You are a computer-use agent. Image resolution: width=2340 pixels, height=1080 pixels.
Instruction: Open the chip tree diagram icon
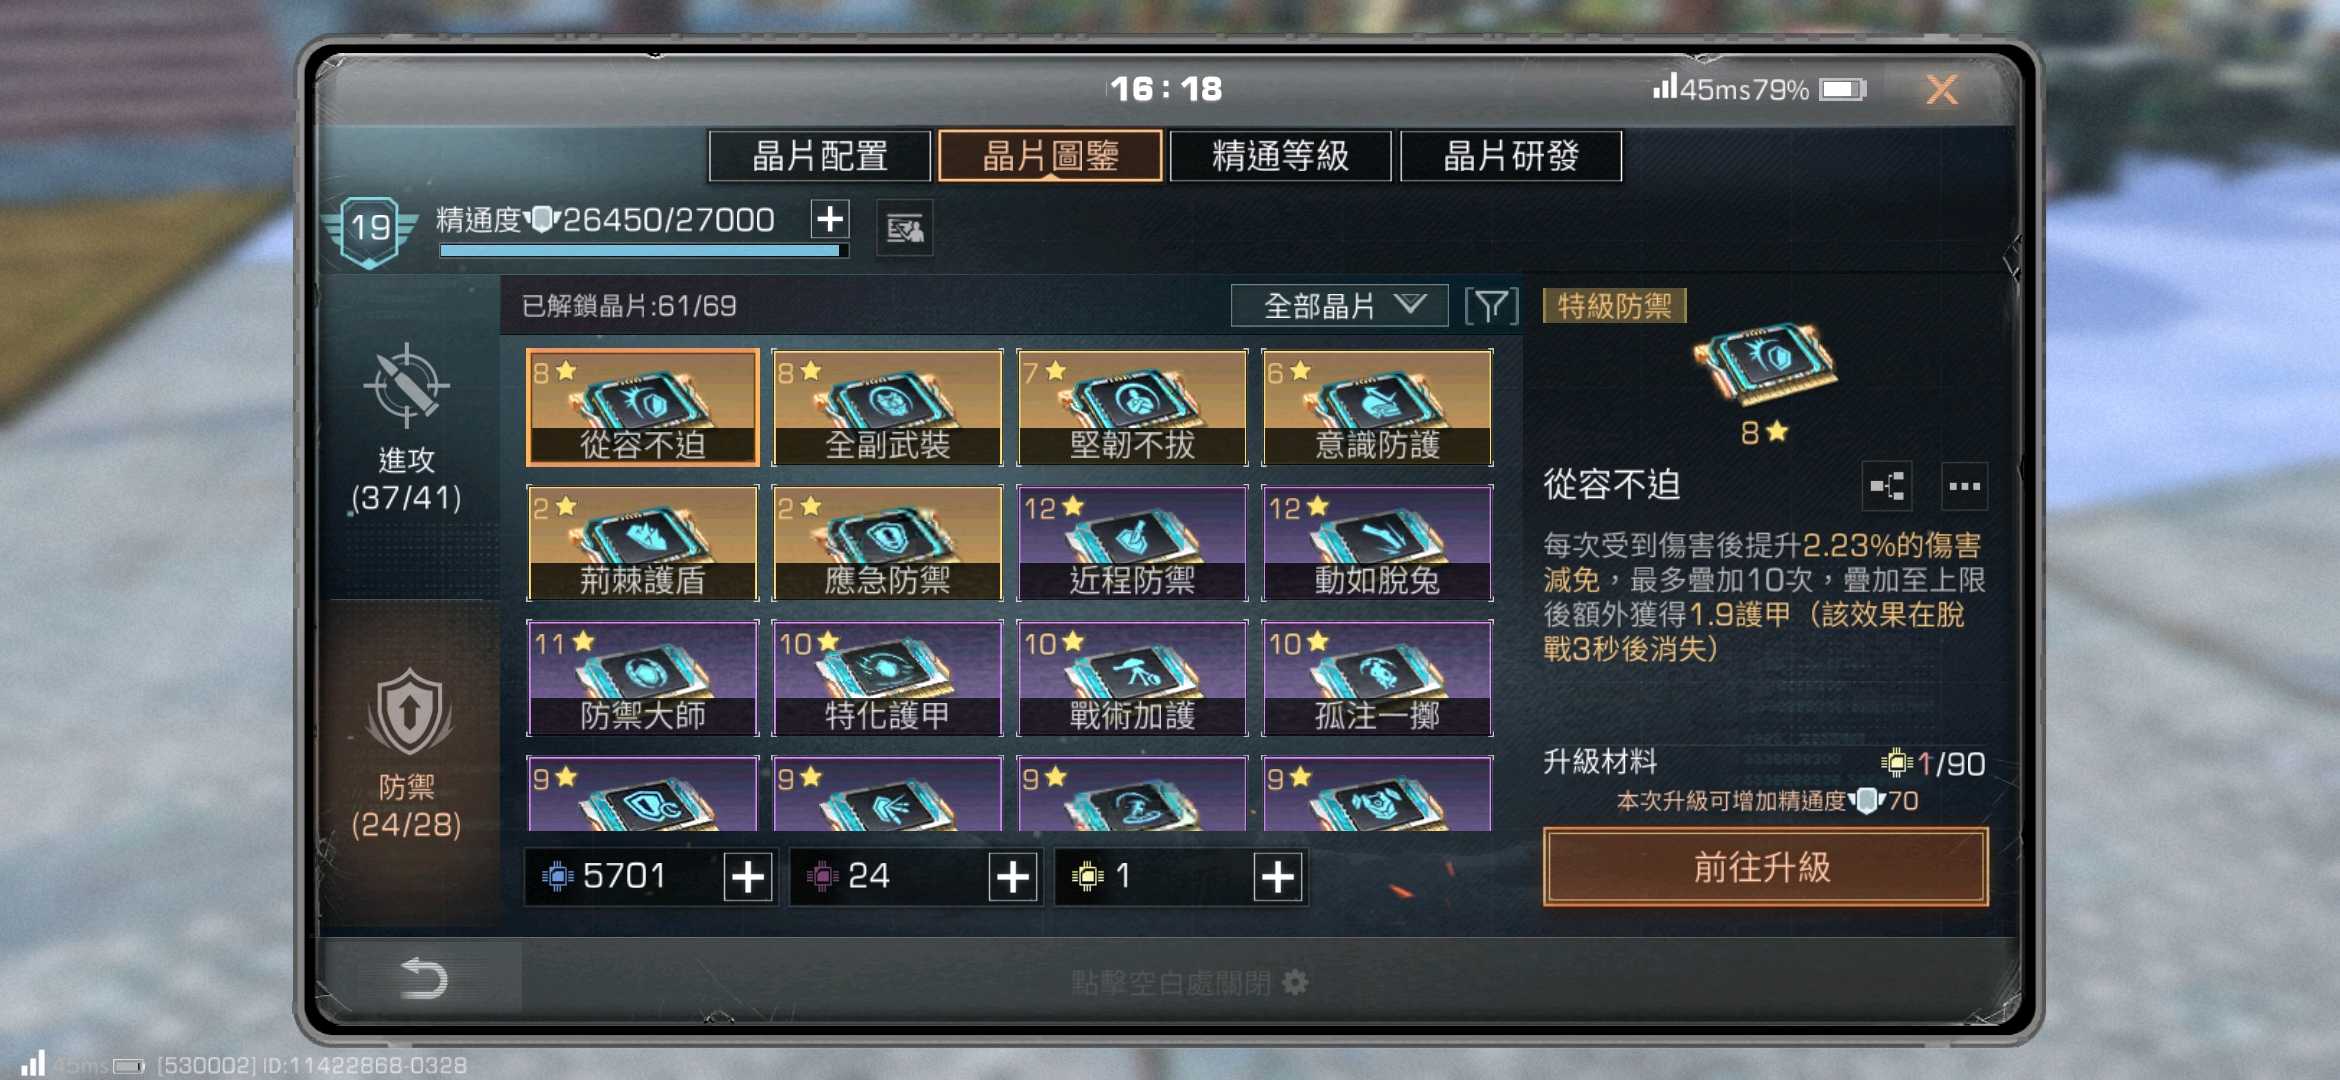point(1887,487)
